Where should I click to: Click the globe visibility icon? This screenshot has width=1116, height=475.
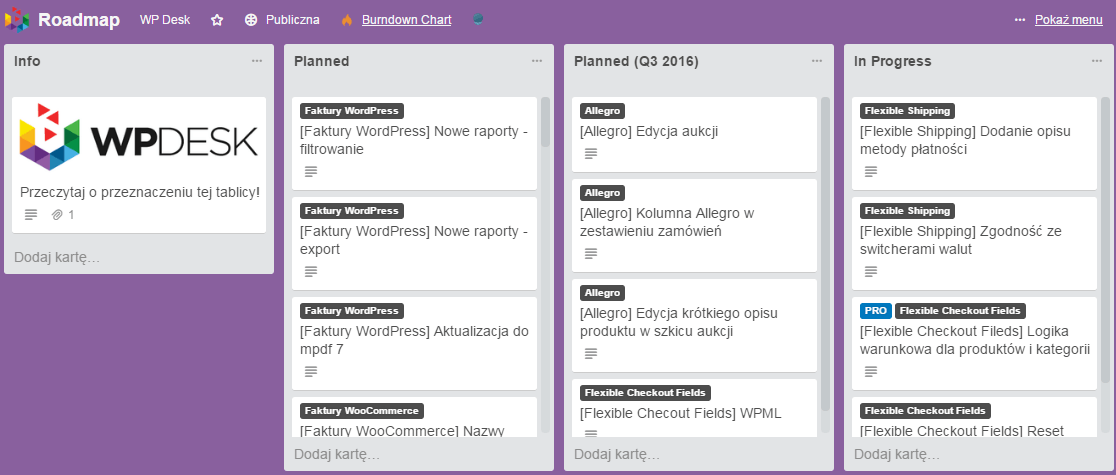pyautogui.click(x=251, y=20)
